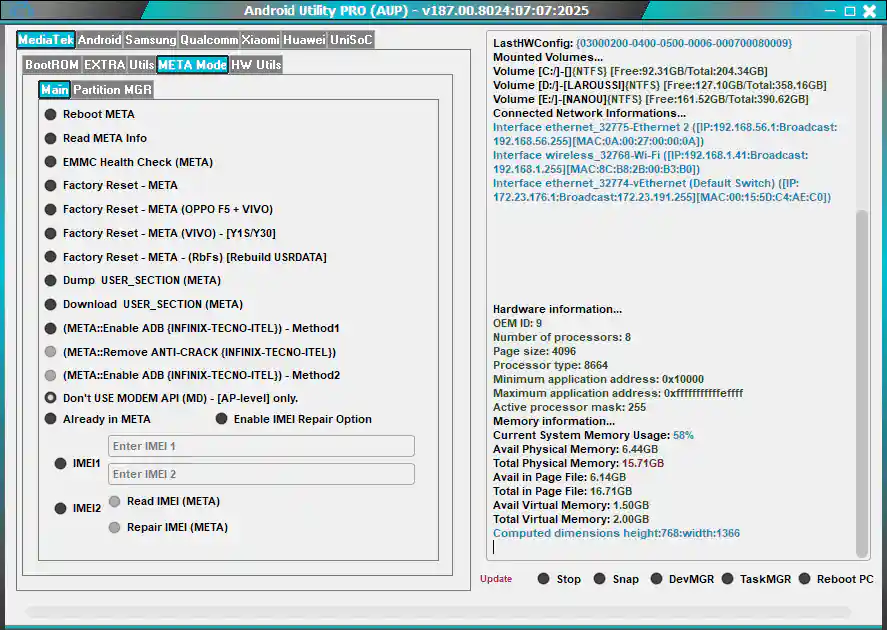Click the vEthernet Default Switch line
The width and height of the screenshot is (887, 630).
tap(662, 191)
